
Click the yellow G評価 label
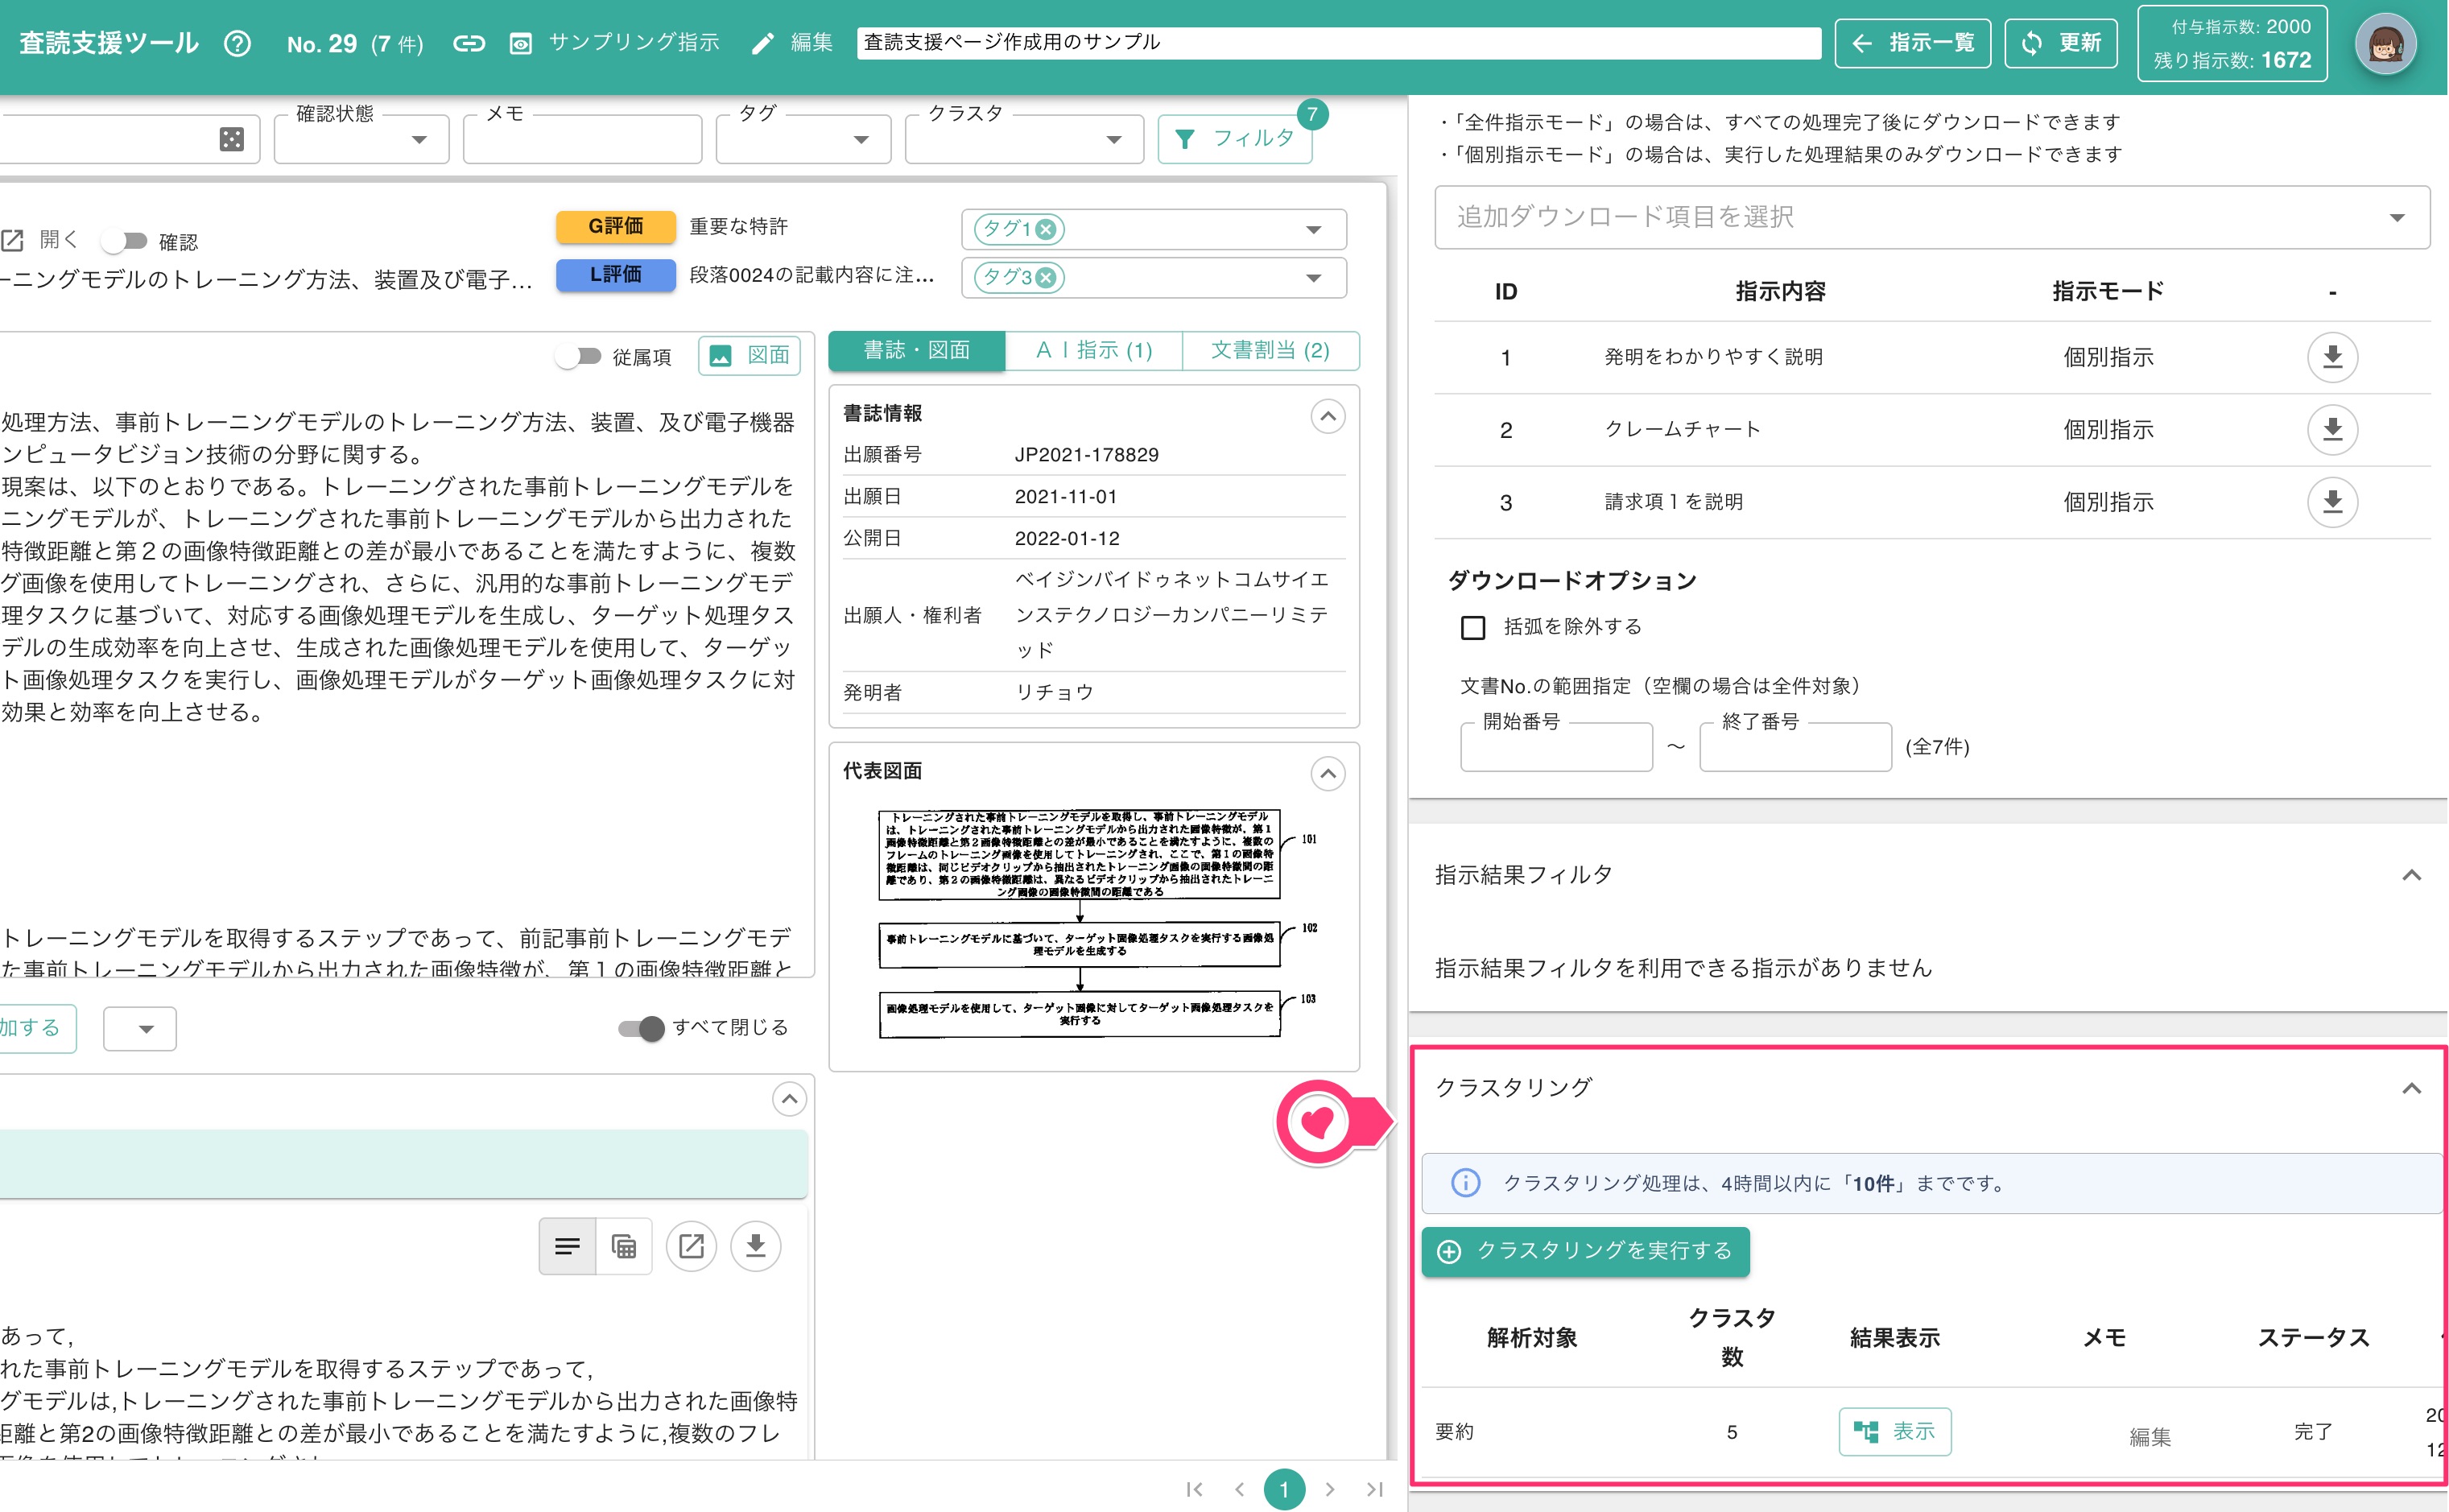(x=615, y=226)
